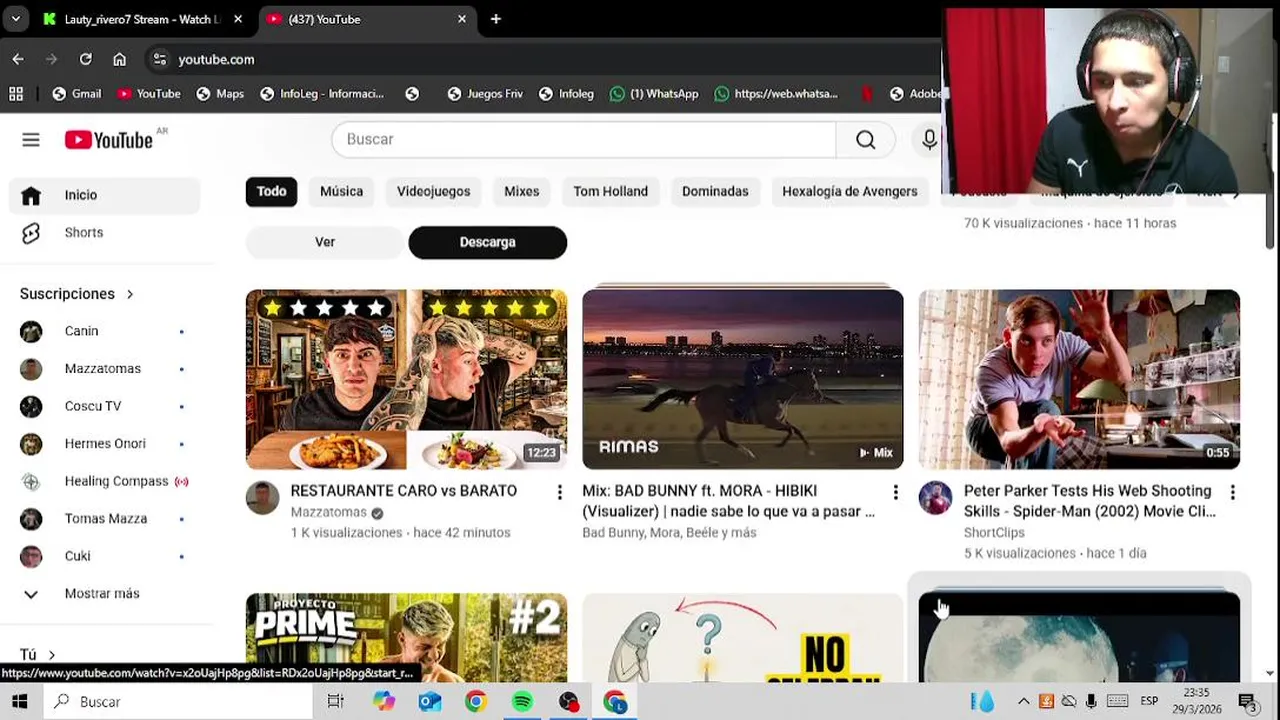Select the Música filter chip
The width and height of the screenshot is (1280, 720).
(x=341, y=191)
